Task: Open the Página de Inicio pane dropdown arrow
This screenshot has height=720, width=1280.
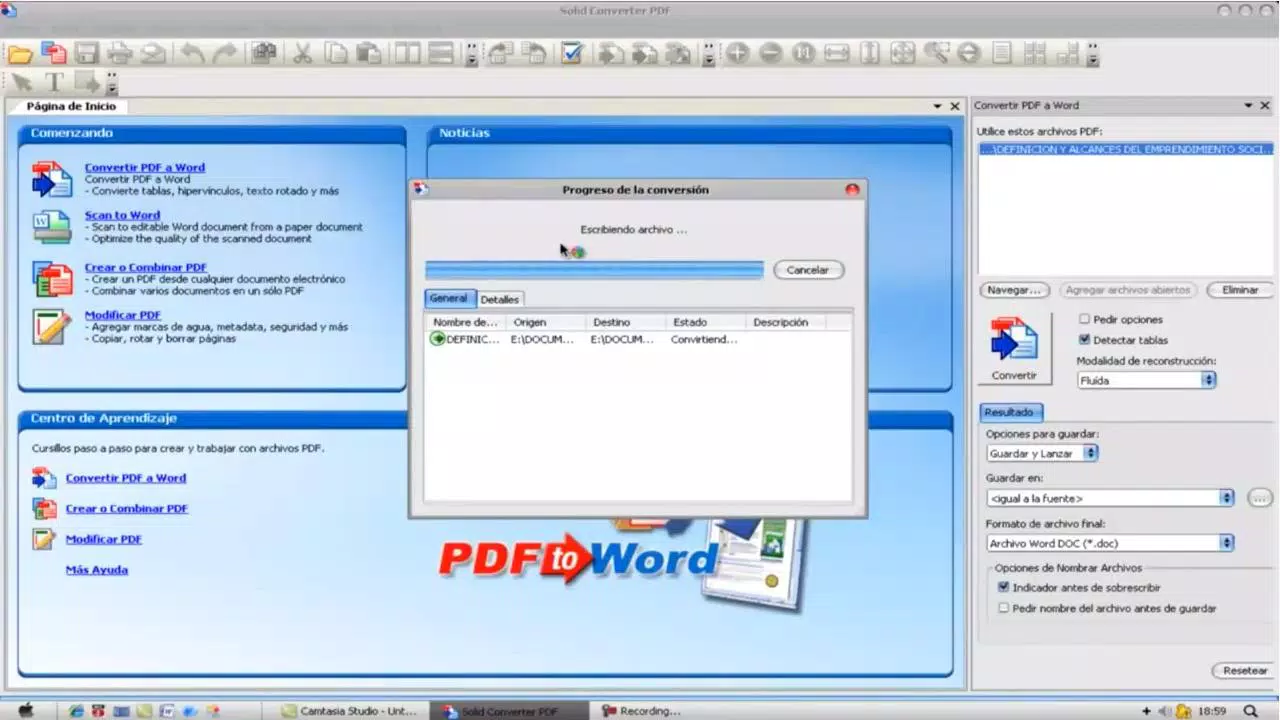Action: tap(938, 105)
